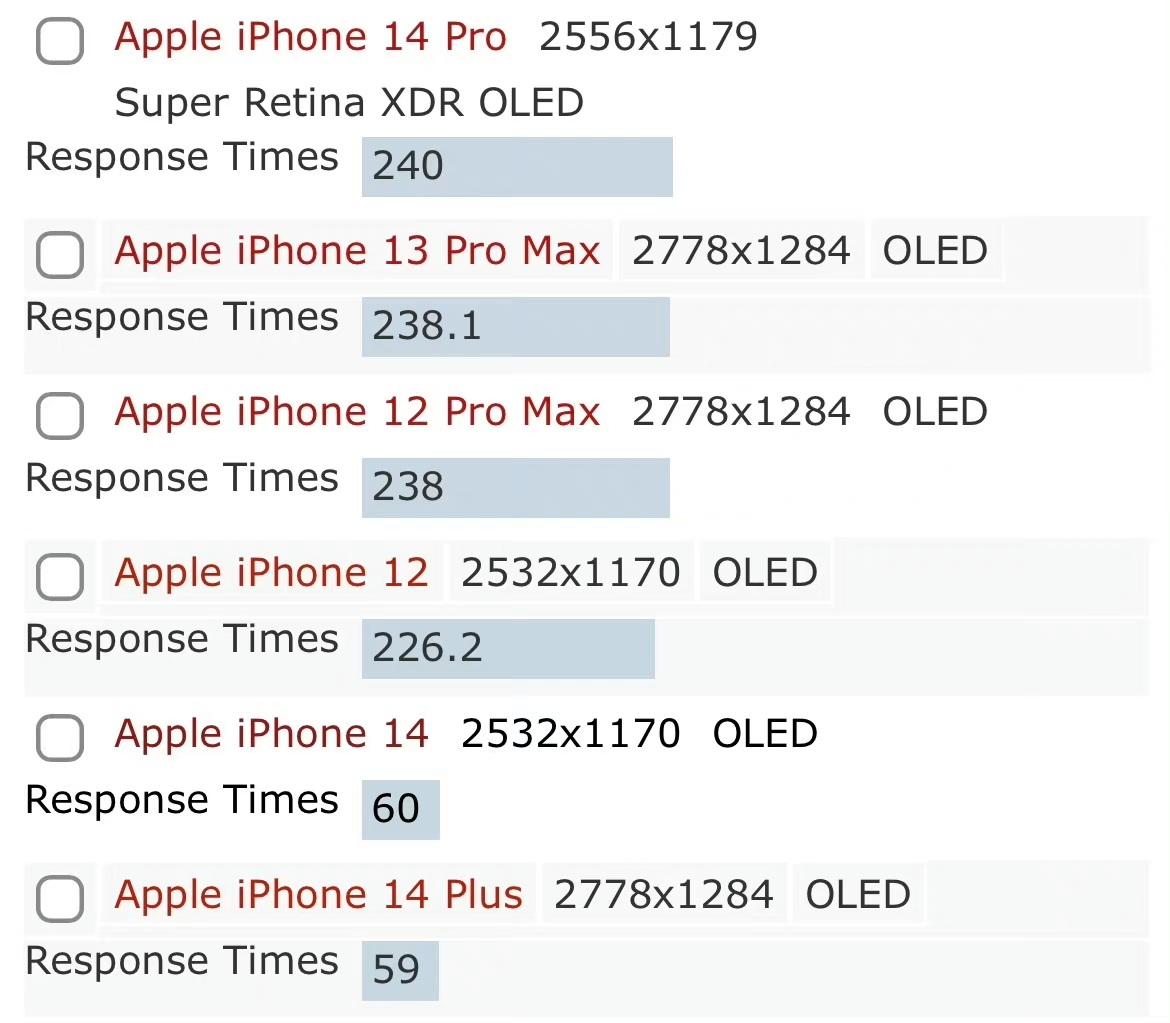This screenshot has width=1170, height=1023.
Task: Toggle the Apple iPhone 14 checkbox
Action: coord(59,738)
